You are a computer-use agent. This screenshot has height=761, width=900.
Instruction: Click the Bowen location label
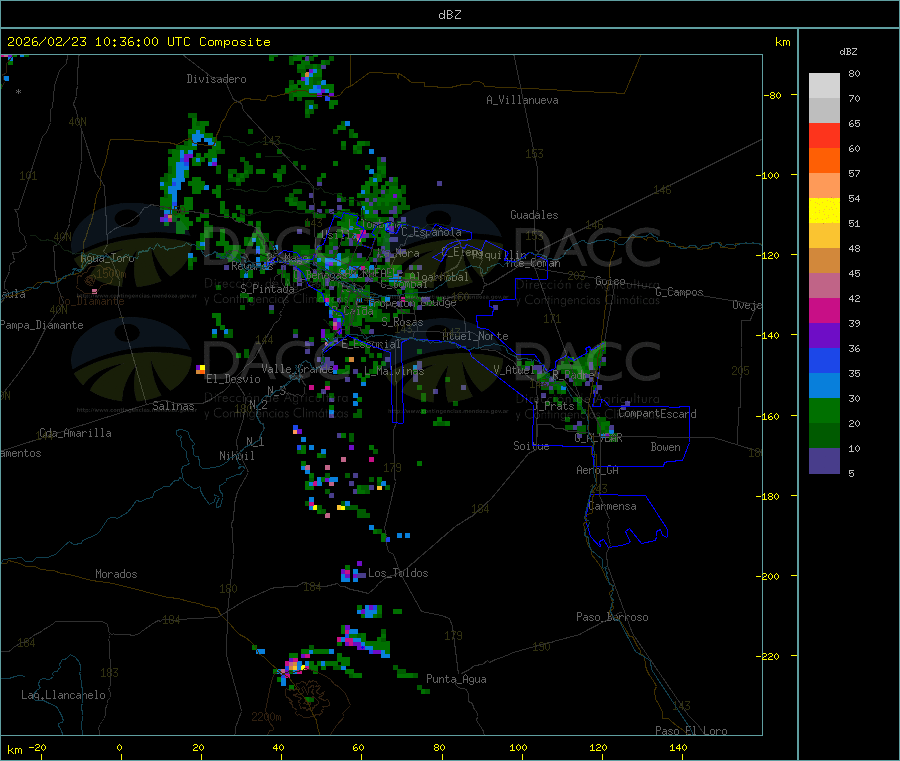(665, 447)
